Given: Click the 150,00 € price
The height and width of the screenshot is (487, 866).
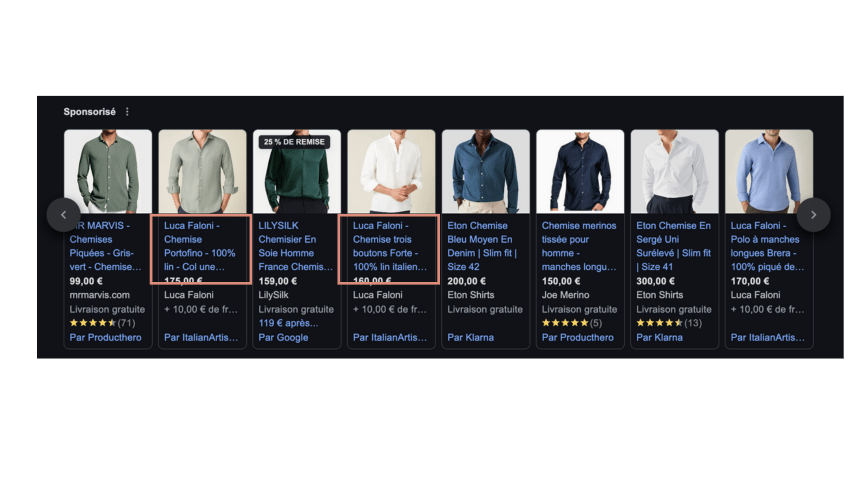Looking at the screenshot, I should click(561, 281).
